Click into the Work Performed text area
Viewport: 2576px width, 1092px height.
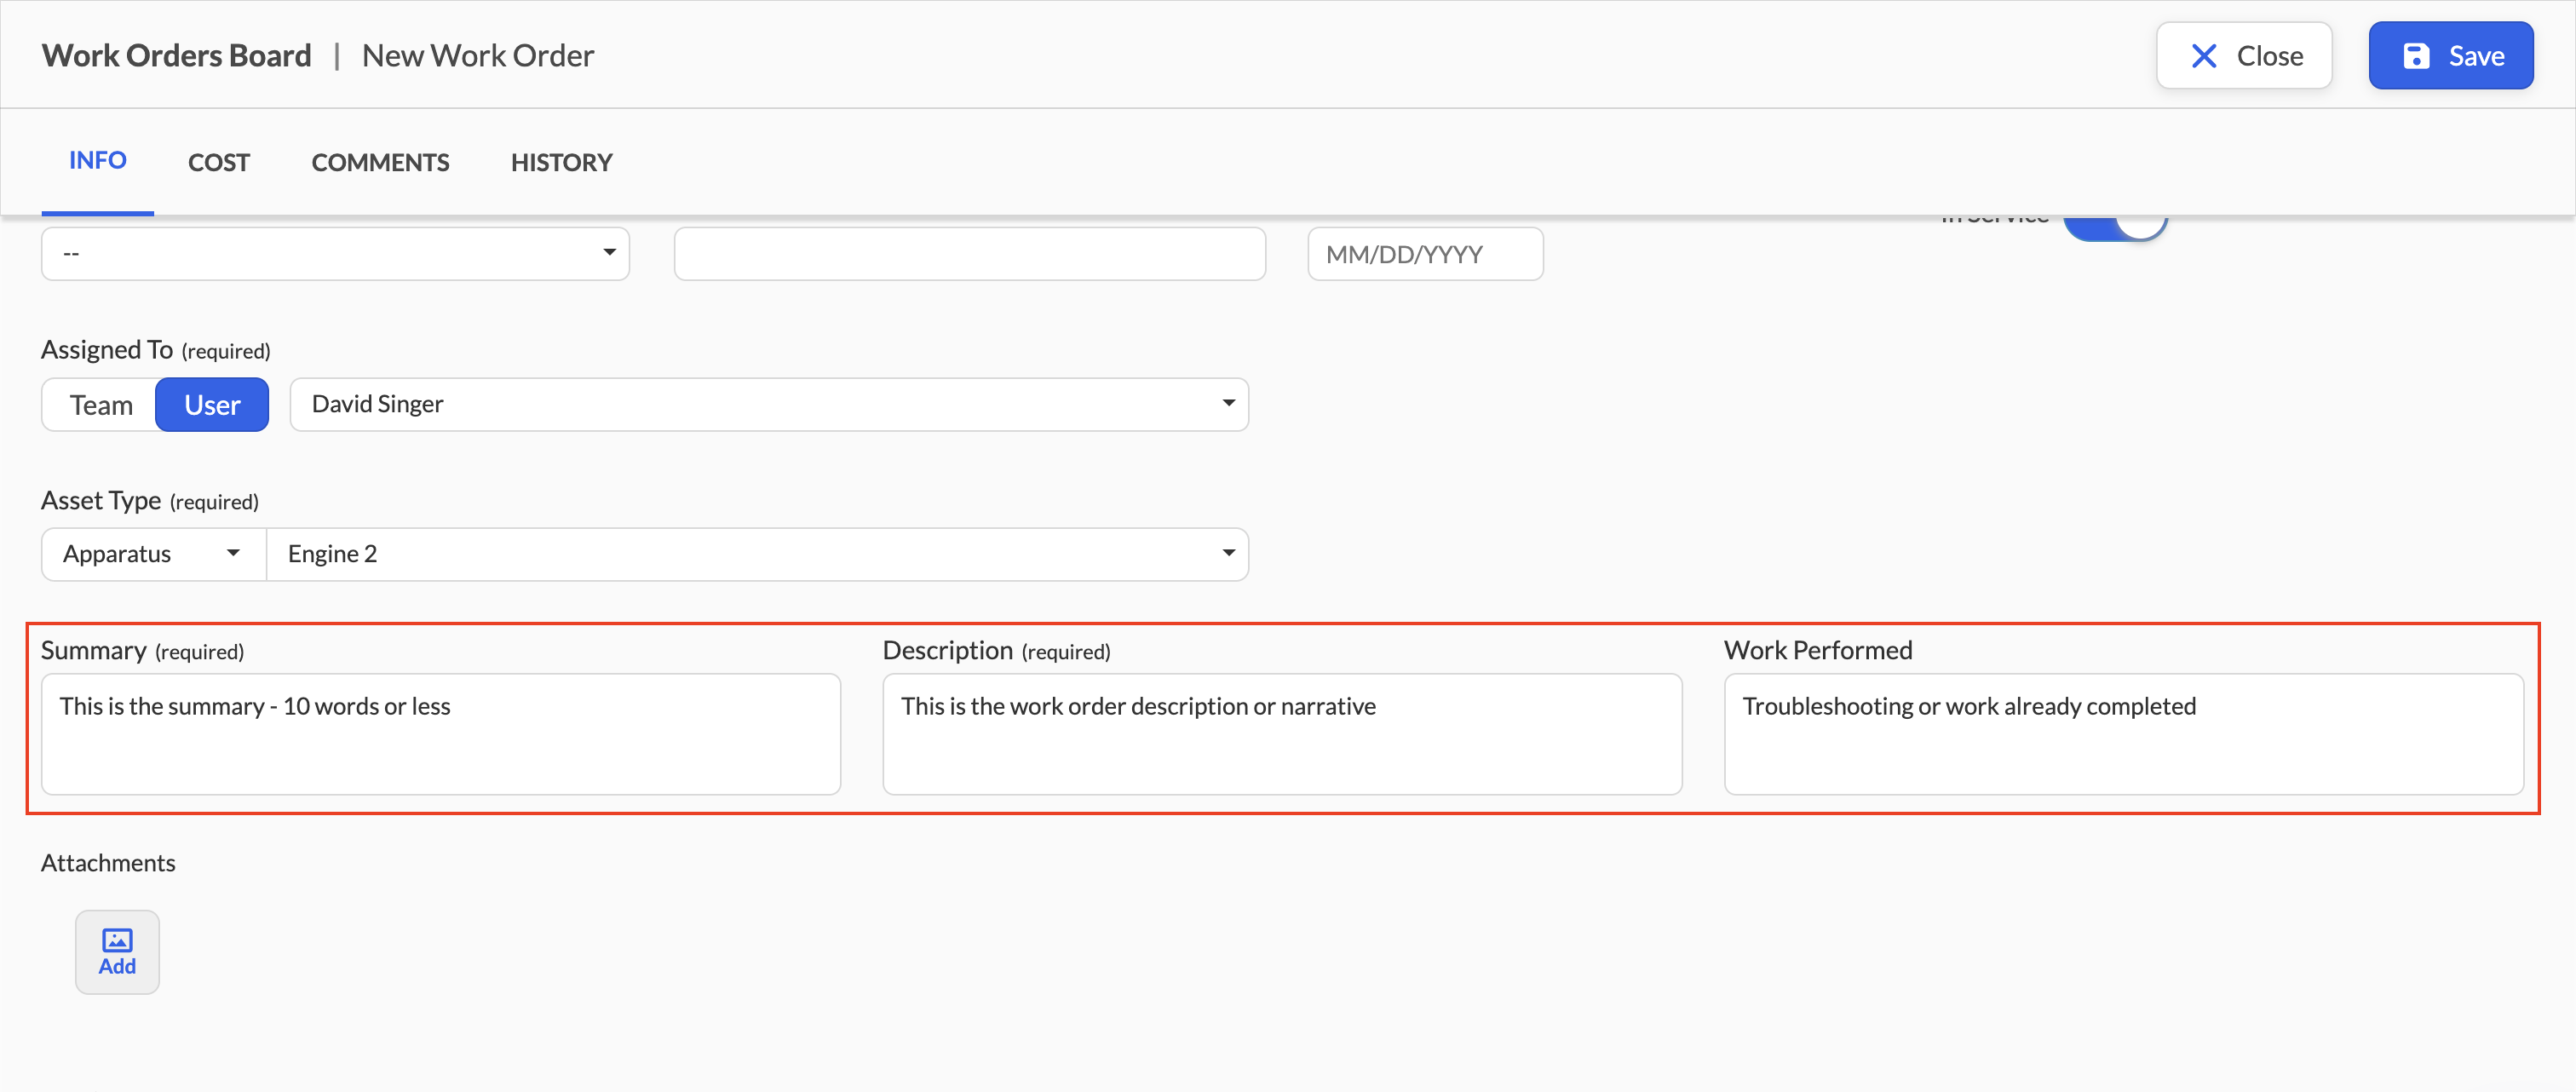2123,734
